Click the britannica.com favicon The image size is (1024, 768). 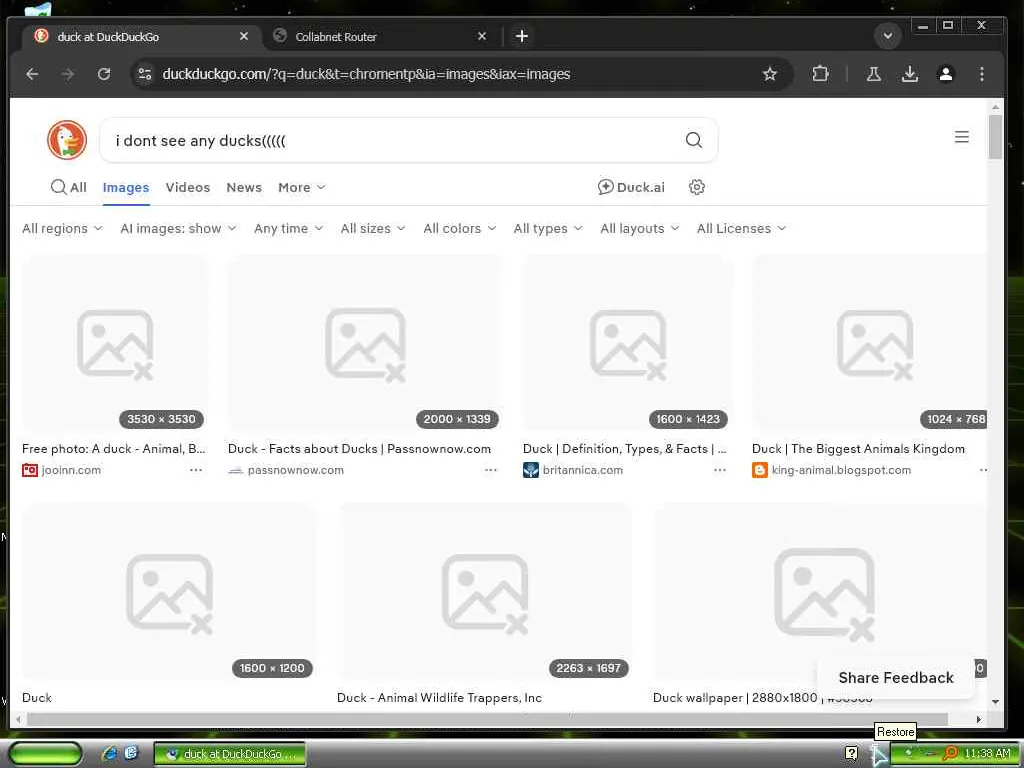(x=531, y=470)
